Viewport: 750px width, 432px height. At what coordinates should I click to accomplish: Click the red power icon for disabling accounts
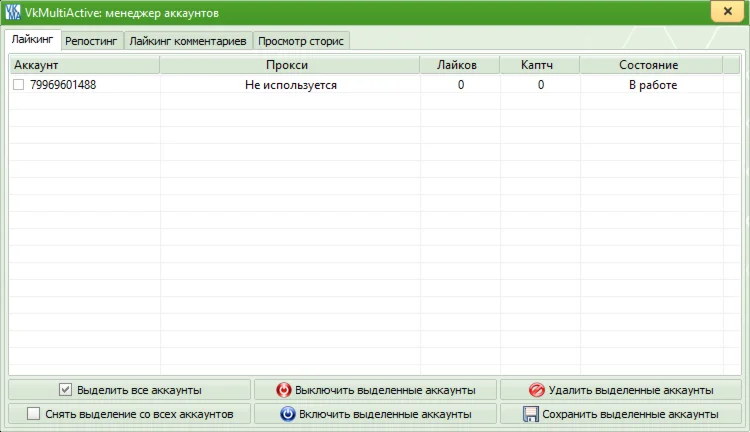pyautogui.click(x=284, y=390)
